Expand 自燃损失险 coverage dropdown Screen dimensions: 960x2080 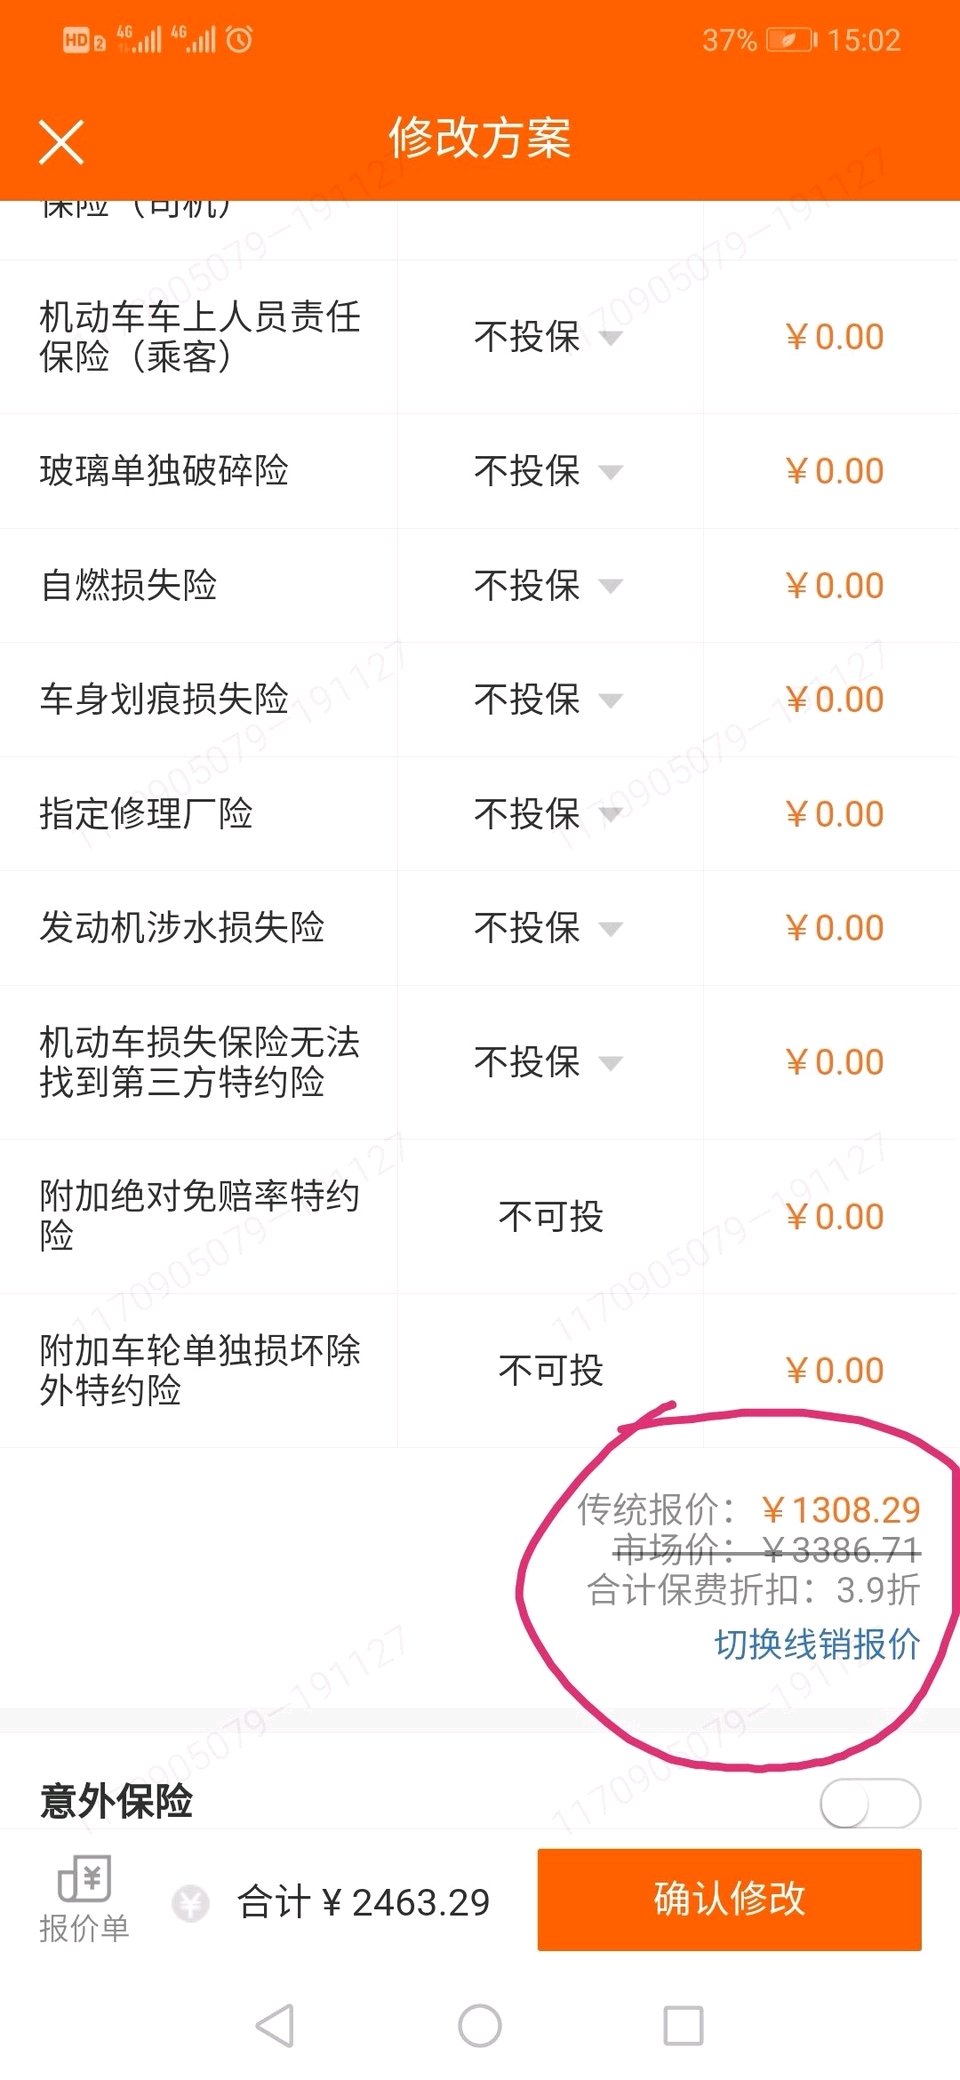[x=548, y=585]
